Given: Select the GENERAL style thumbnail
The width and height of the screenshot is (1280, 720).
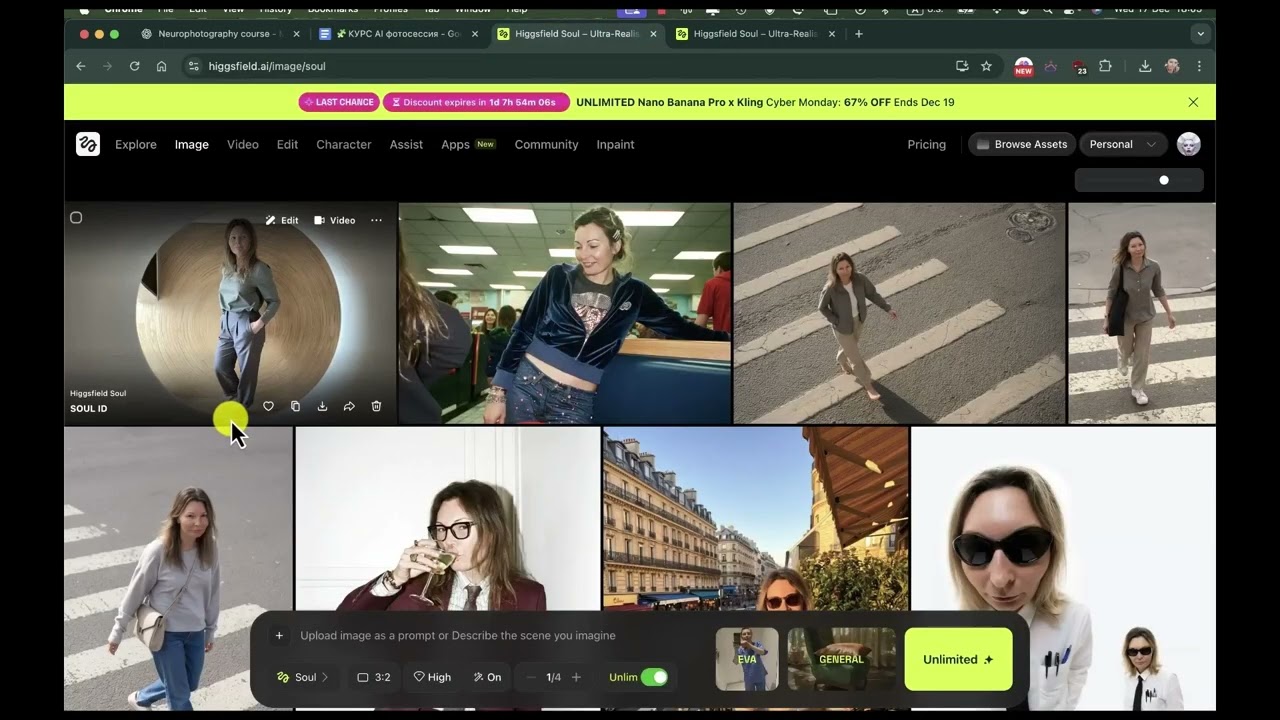Looking at the screenshot, I should tap(841, 659).
